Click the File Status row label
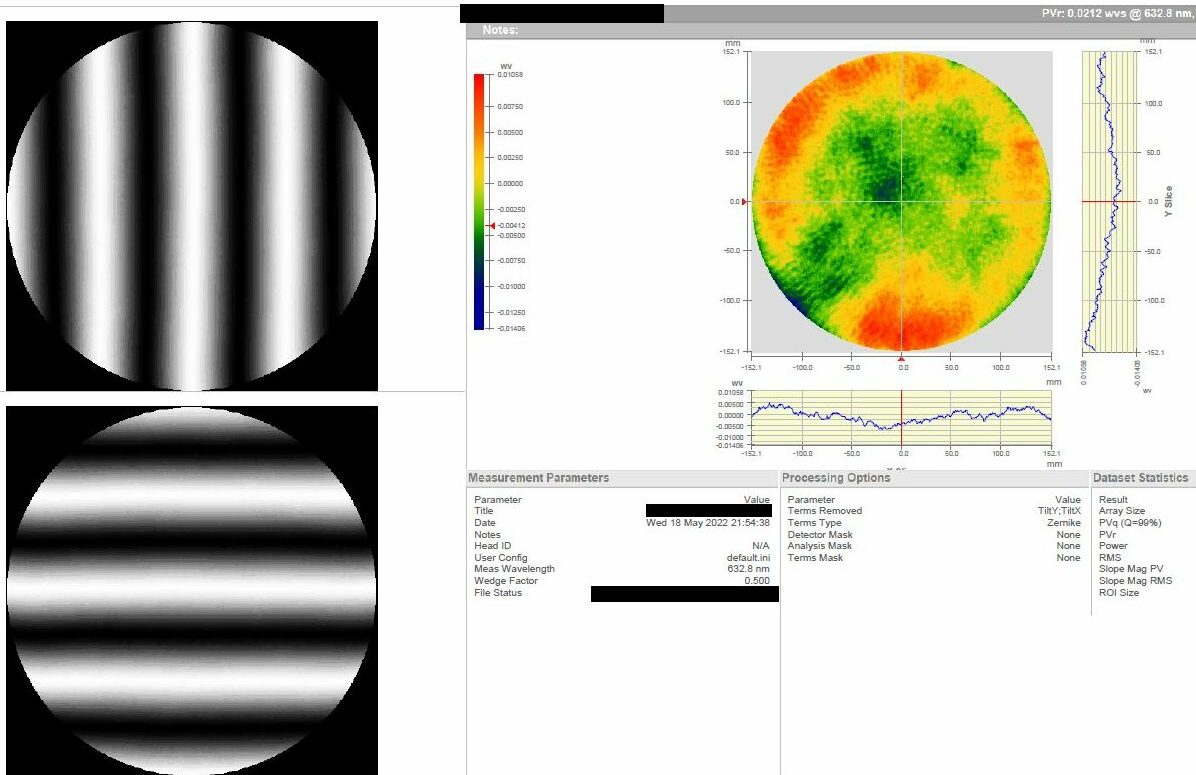Viewport: 1196px width, 775px height. tap(498, 593)
